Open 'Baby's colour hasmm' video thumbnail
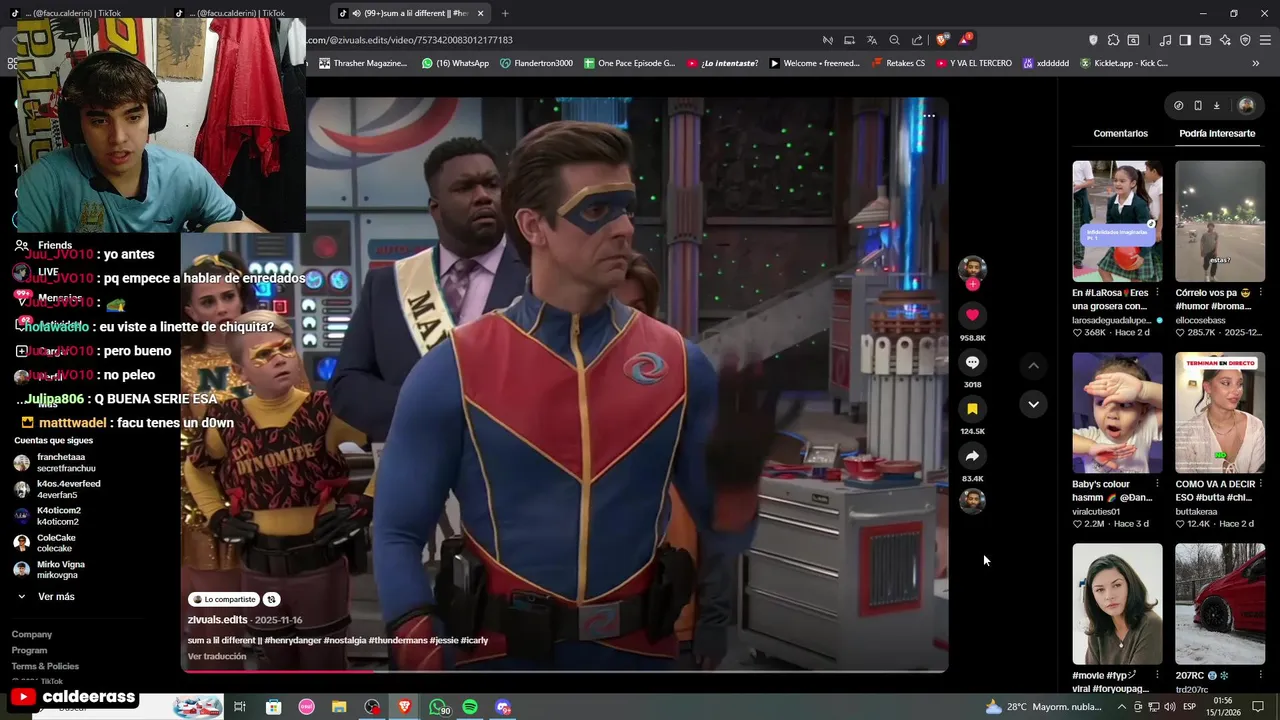Image resolution: width=1280 pixels, height=720 pixels. click(x=1117, y=412)
